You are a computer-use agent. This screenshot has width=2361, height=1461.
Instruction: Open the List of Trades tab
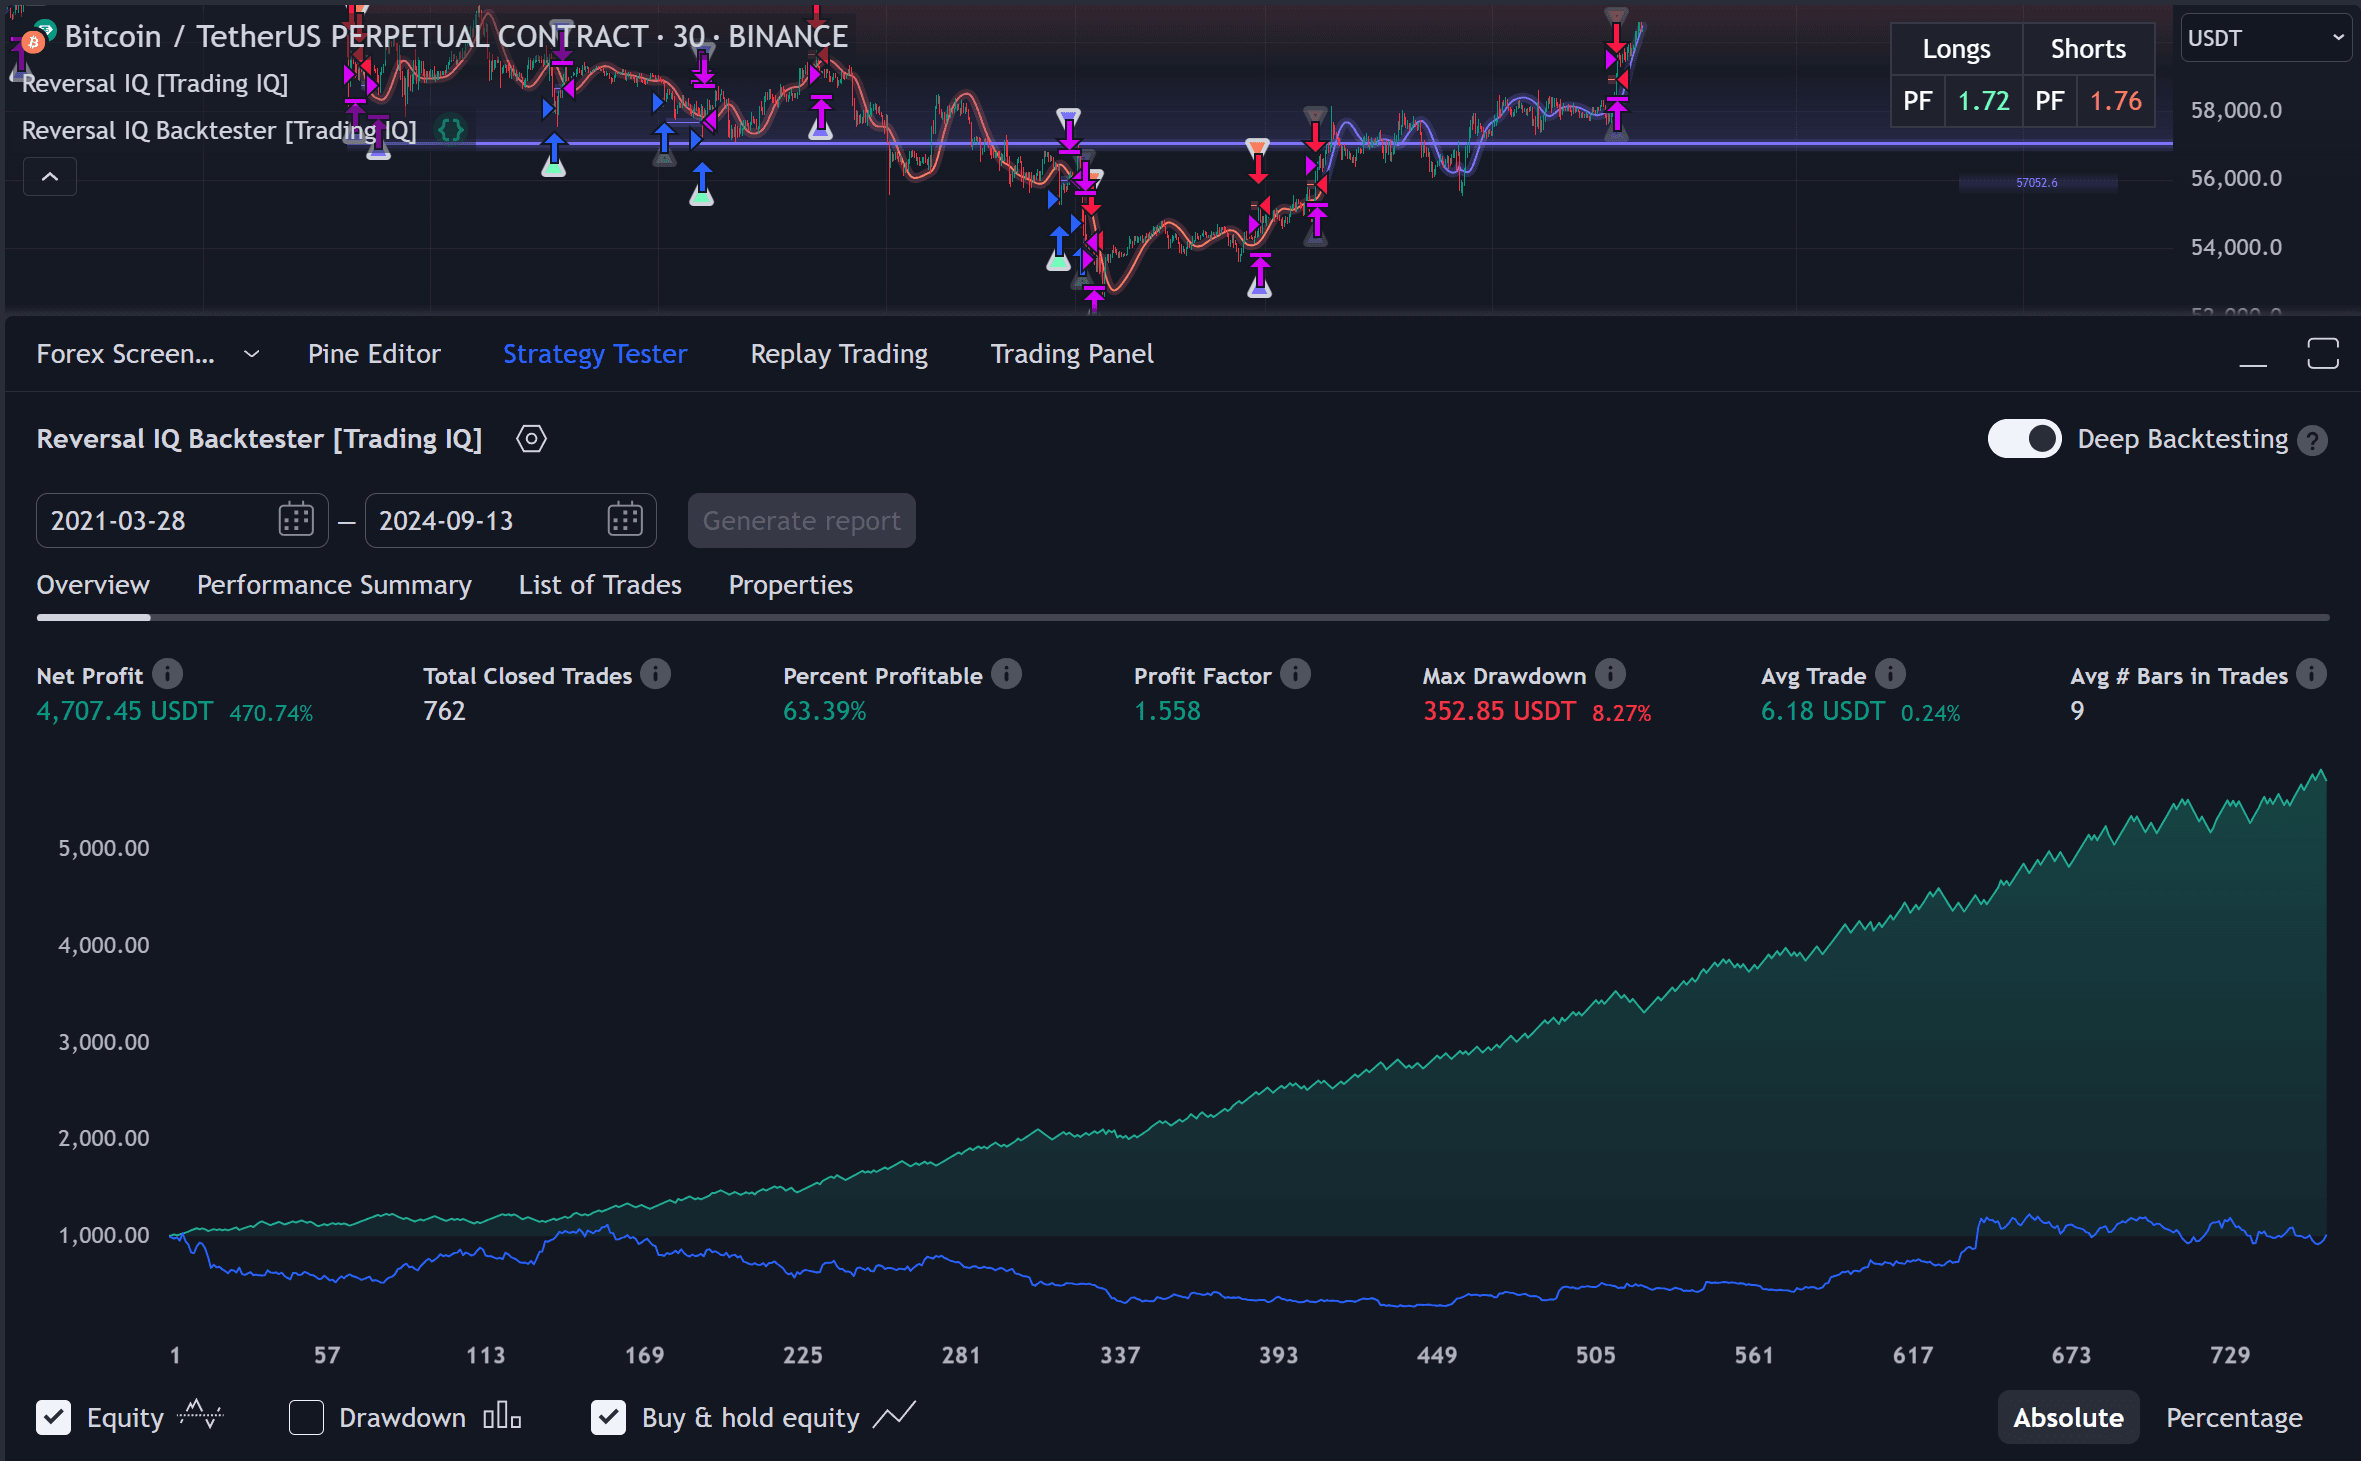(600, 585)
